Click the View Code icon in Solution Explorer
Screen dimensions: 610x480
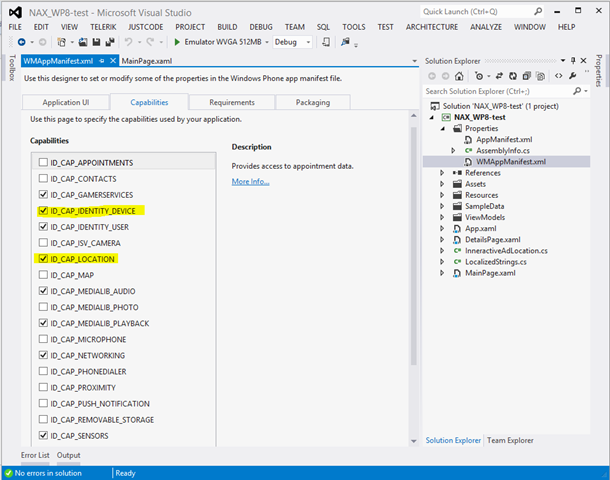pos(558,76)
